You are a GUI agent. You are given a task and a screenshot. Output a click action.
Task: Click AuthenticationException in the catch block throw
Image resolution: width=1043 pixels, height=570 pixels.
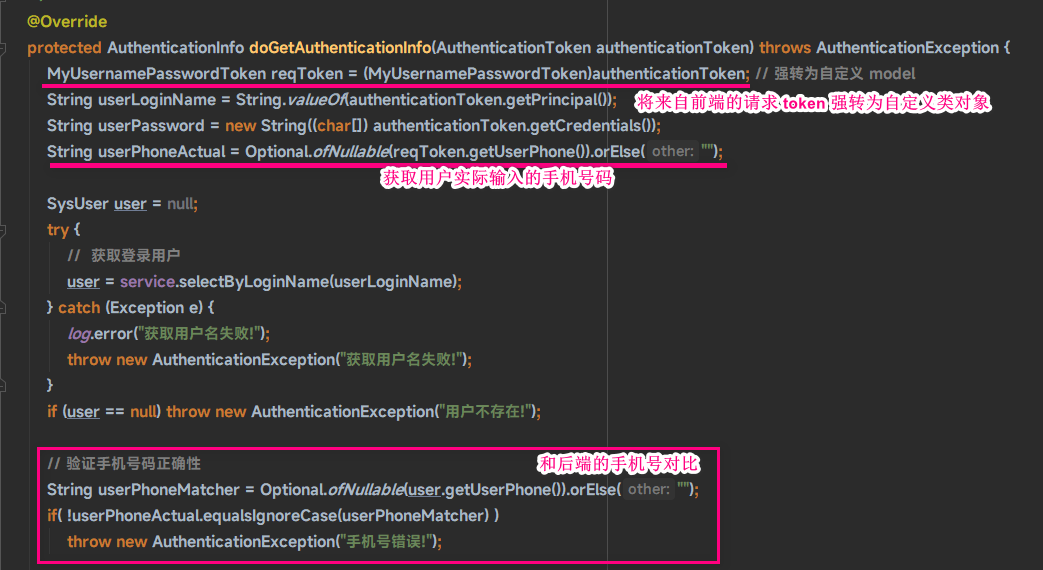coord(243,359)
